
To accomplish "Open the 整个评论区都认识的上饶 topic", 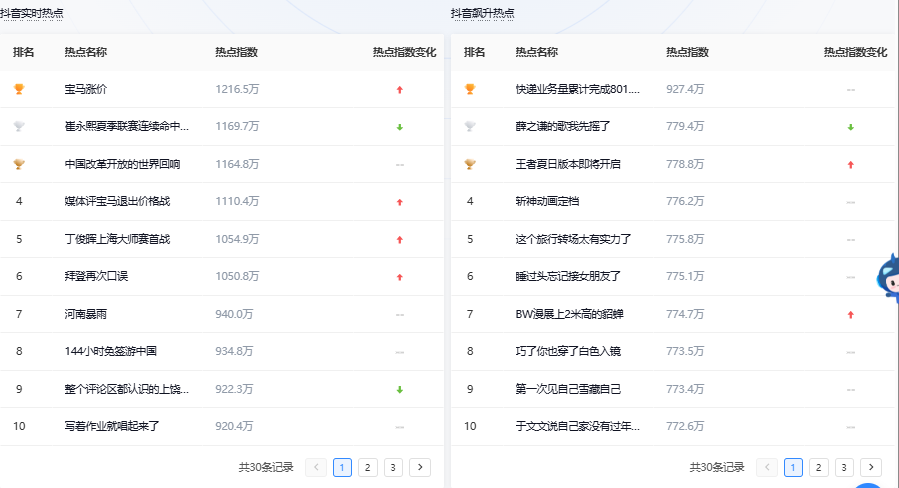I will 127,389.
